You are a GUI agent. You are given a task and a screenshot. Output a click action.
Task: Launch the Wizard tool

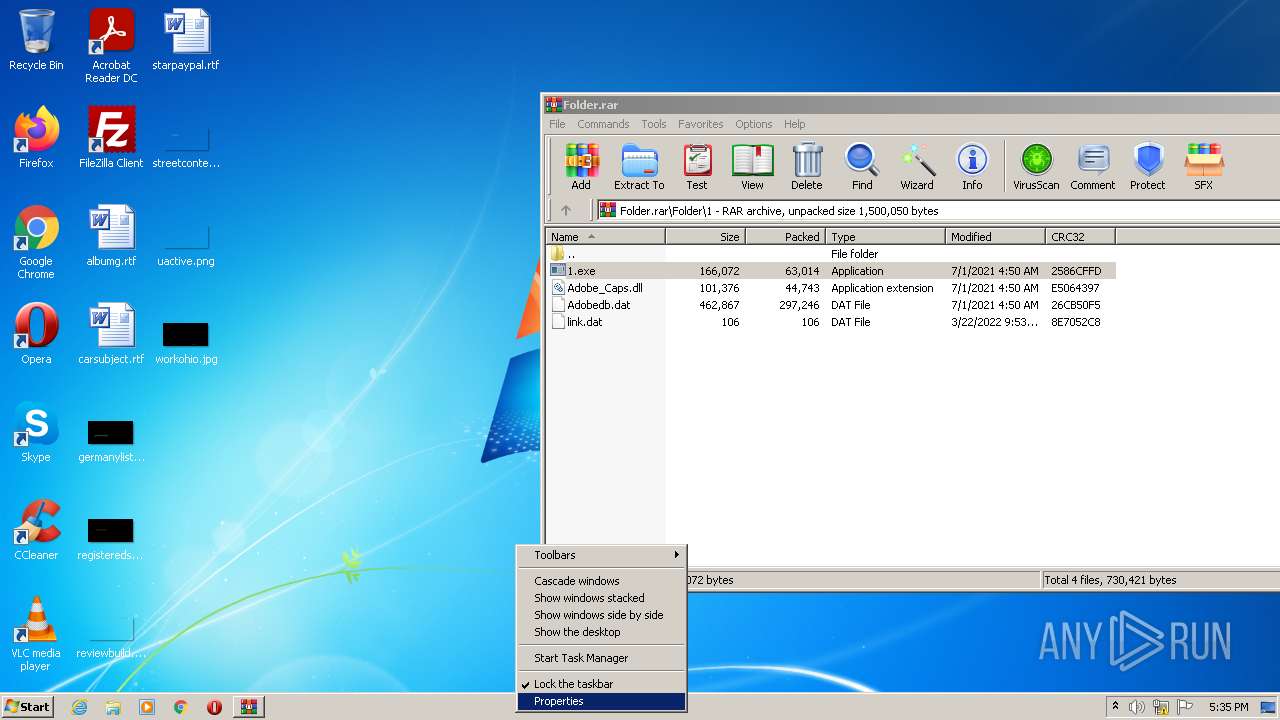pos(917,166)
